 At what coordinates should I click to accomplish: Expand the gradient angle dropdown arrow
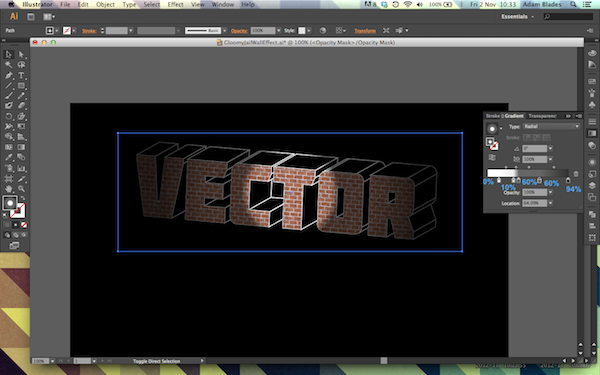point(550,148)
